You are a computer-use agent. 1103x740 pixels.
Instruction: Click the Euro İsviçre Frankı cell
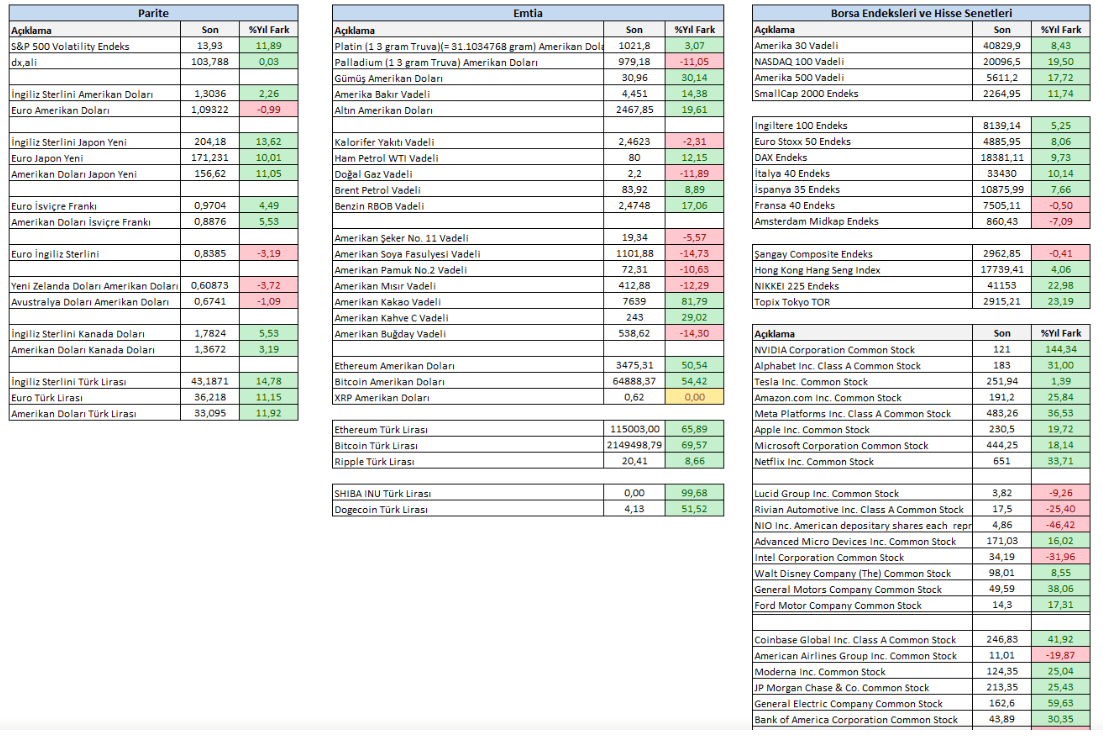tap(95, 205)
